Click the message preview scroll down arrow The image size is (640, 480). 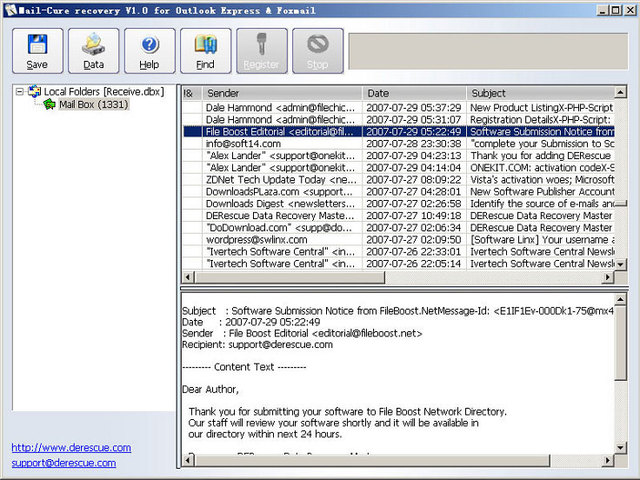(620, 447)
